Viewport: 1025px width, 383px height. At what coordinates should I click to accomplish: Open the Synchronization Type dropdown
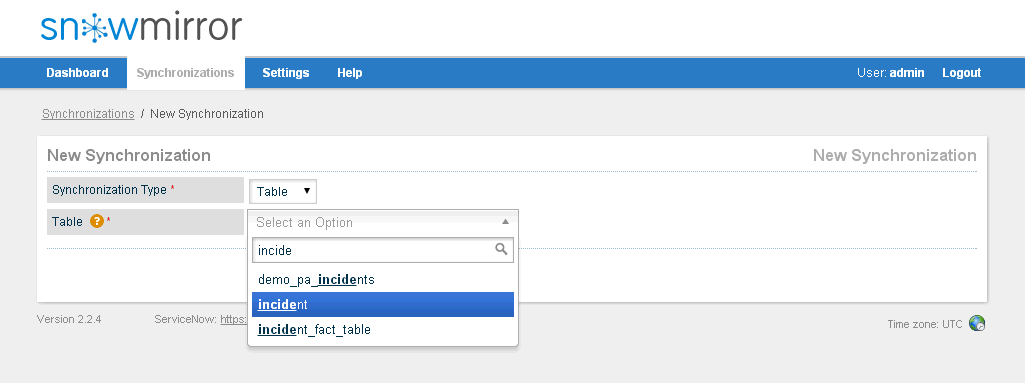(x=283, y=192)
